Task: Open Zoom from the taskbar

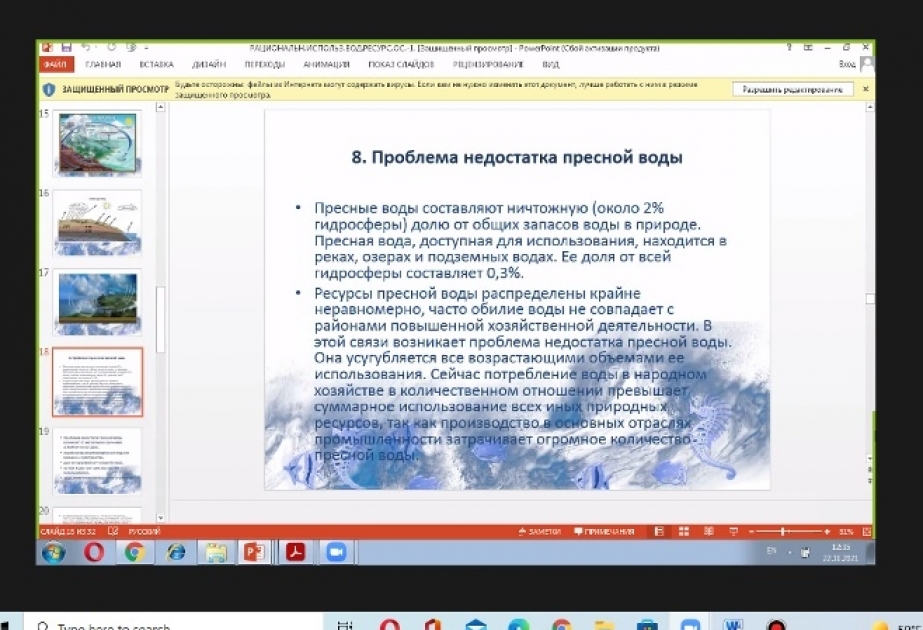Action: pyautogui.click(x=336, y=552)
